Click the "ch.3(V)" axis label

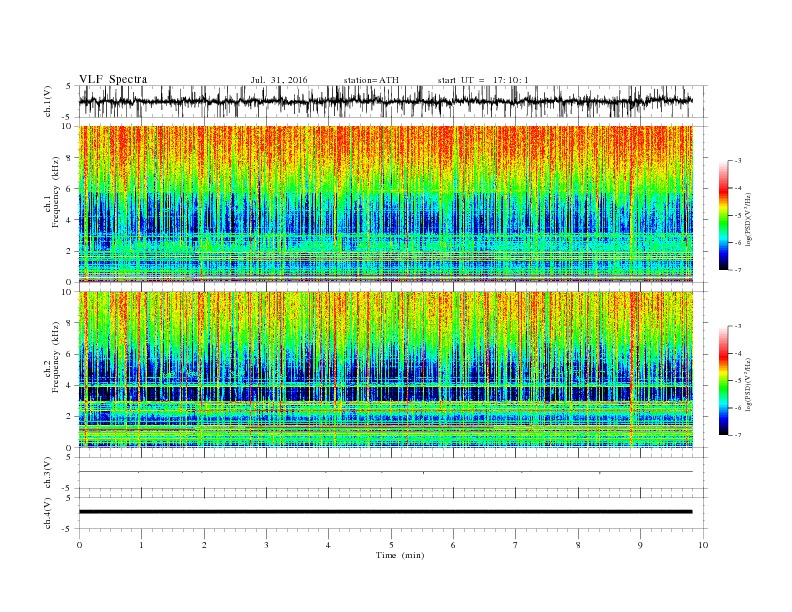pyautogui.click(x=48, y=473)
